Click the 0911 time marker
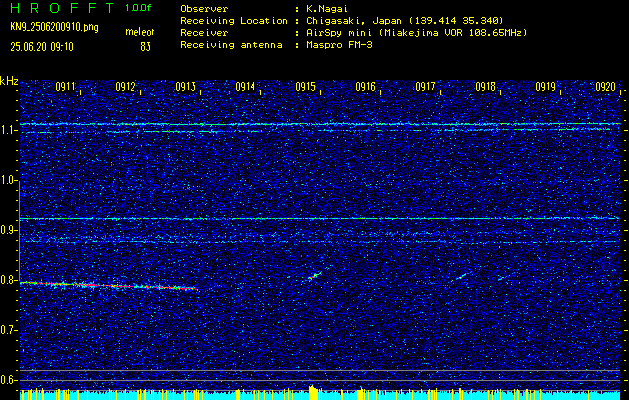 click(65, 87)
